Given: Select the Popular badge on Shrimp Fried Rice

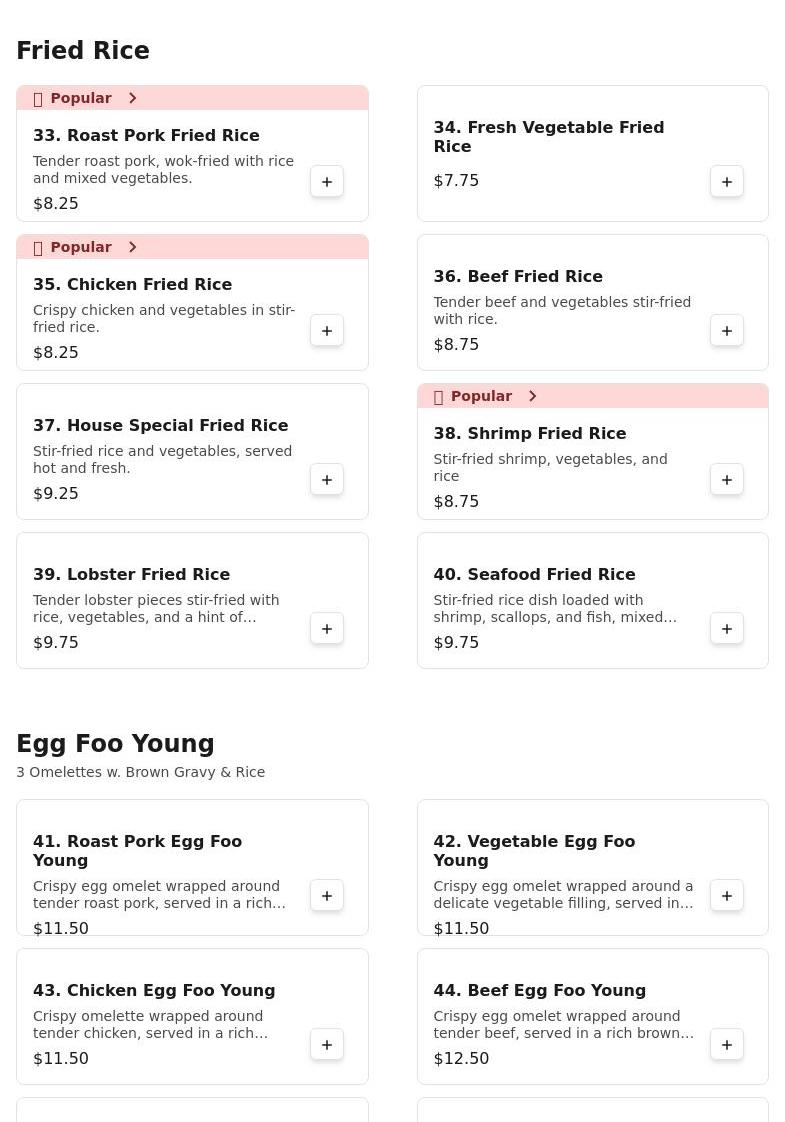Looking at the screenshot, I should coord(481,396).
